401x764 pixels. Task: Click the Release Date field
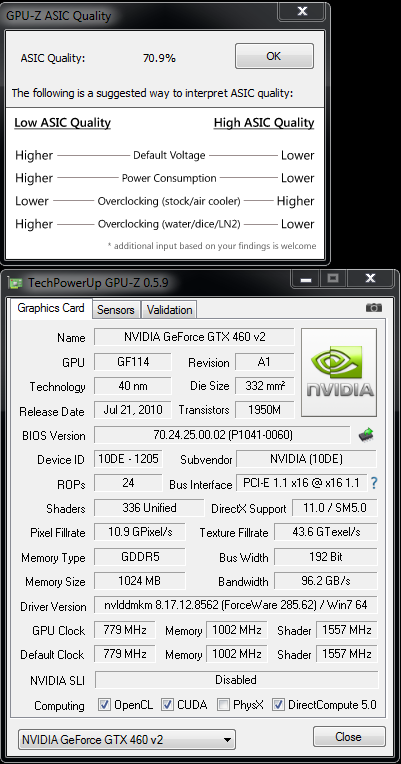click(133, 410)
